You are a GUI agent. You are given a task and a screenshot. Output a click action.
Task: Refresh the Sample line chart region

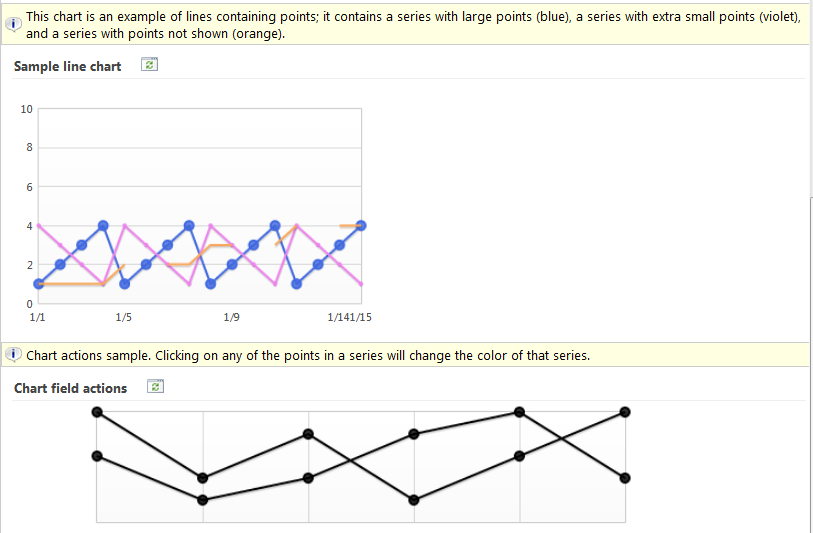click(x=149, y=65)
